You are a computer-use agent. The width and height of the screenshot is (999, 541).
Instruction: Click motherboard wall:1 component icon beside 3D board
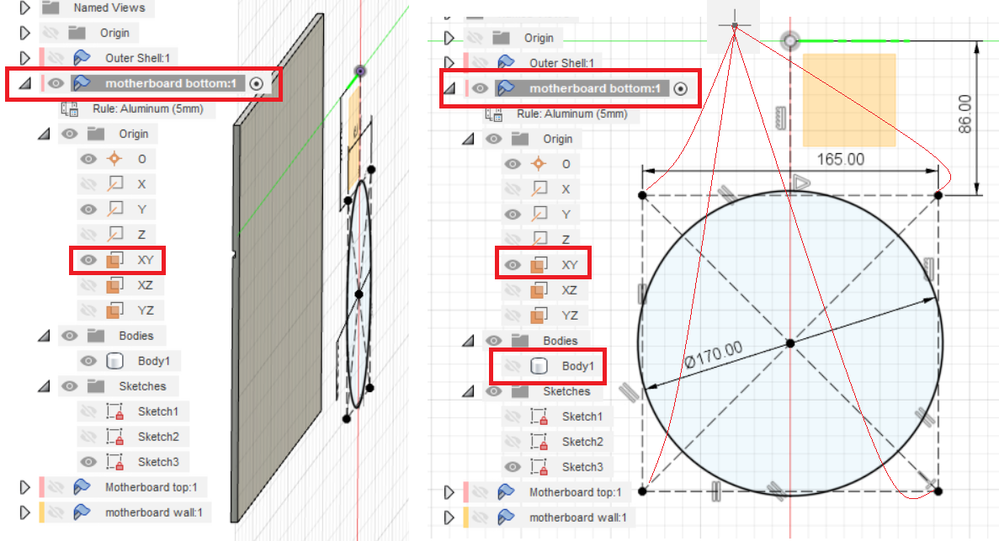click(x=82, y=512)
